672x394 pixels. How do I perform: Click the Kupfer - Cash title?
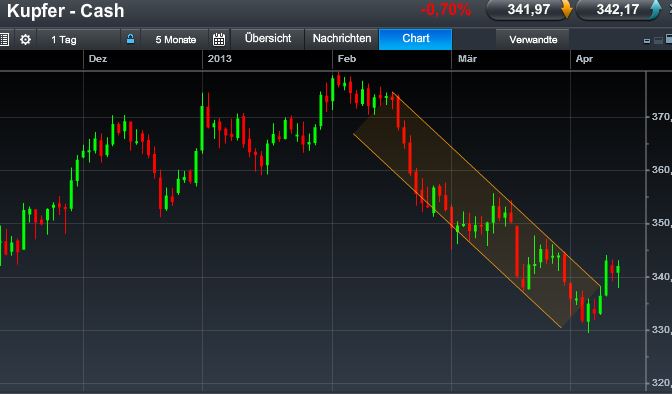pos(66,11)
